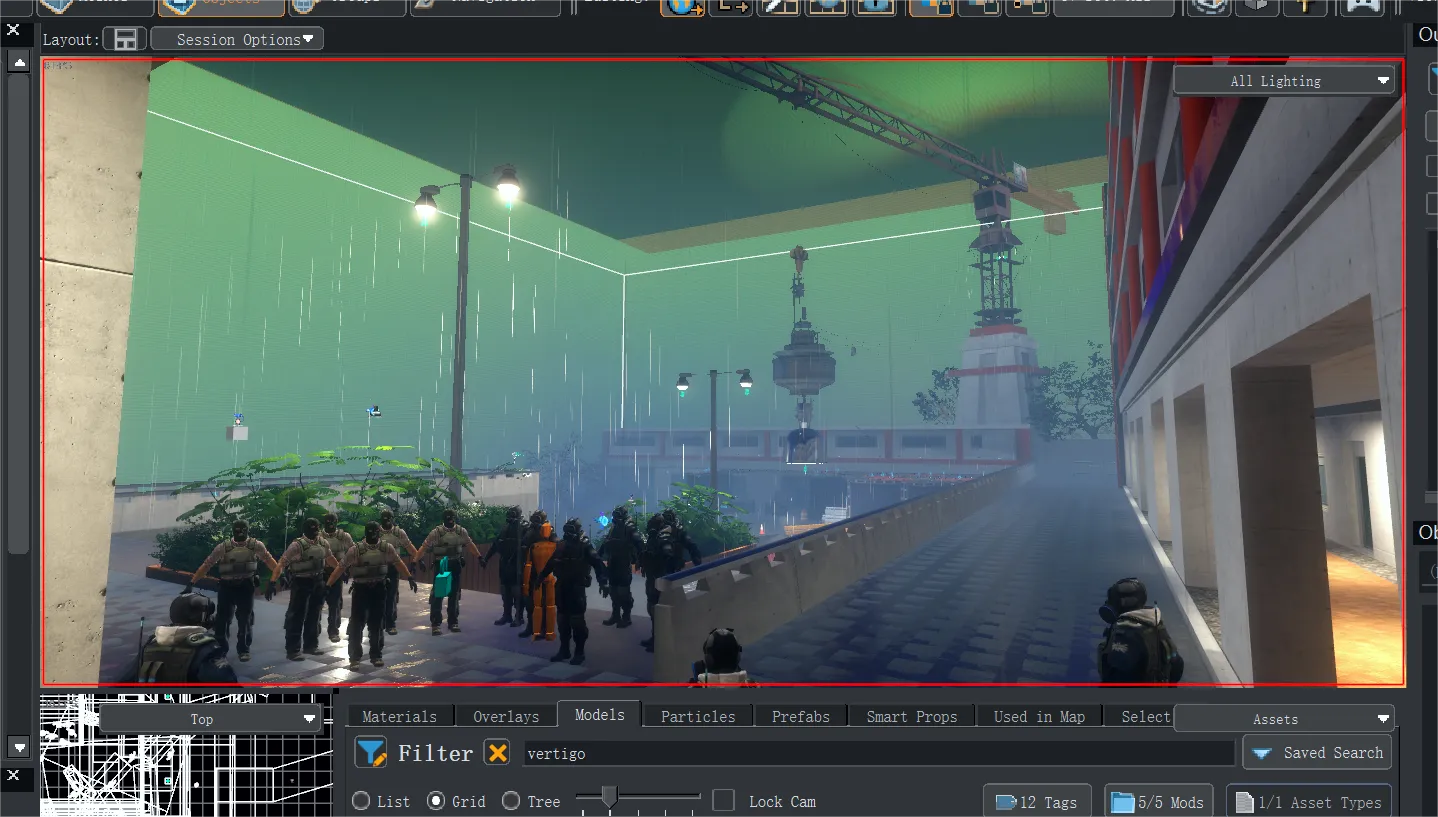The width and height of the screenshot is (1438, 817).
Task: Open the Assets dropdown selector
Action: pos(1284,719)
